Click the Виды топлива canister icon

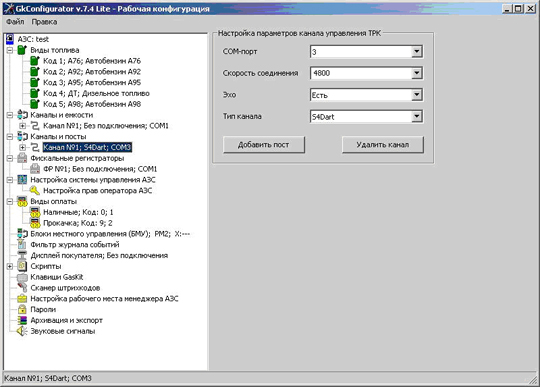pos(22,50)
